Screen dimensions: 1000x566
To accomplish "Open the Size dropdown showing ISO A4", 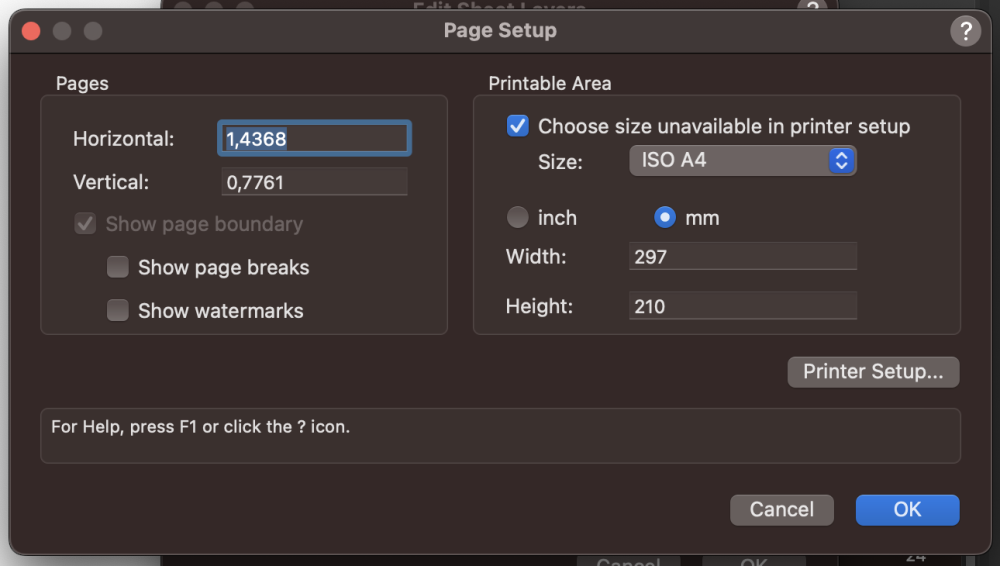I will tap(742, 160).
